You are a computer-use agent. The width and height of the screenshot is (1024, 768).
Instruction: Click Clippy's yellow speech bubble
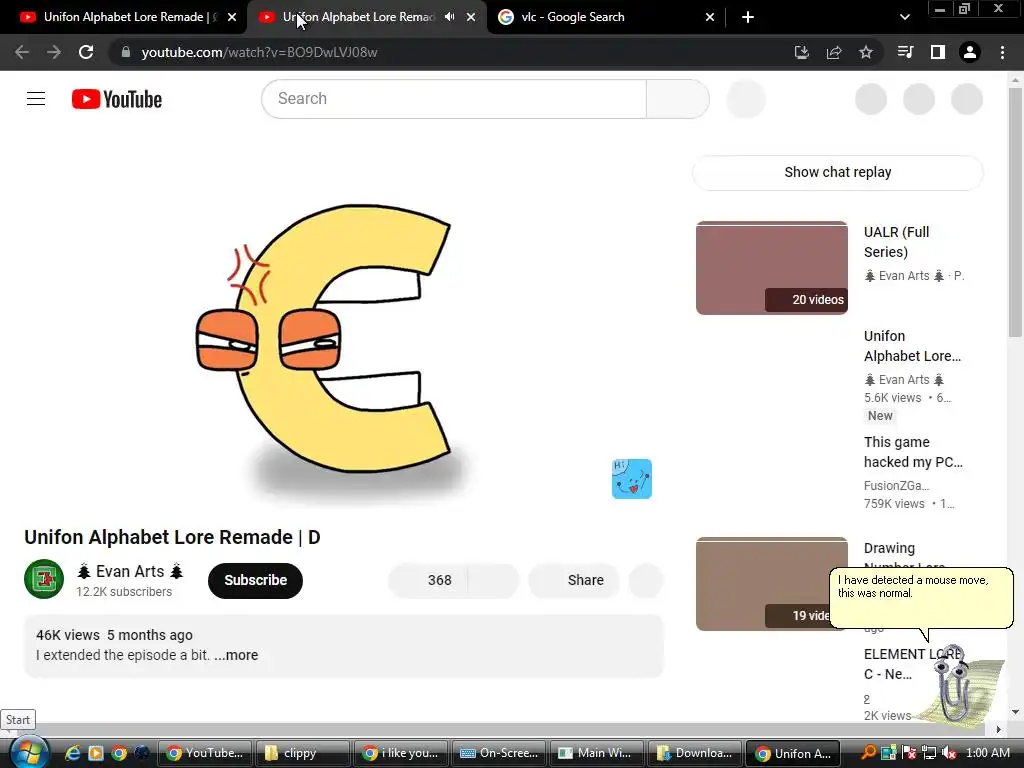pyautogui.click(x=921, y=598)
